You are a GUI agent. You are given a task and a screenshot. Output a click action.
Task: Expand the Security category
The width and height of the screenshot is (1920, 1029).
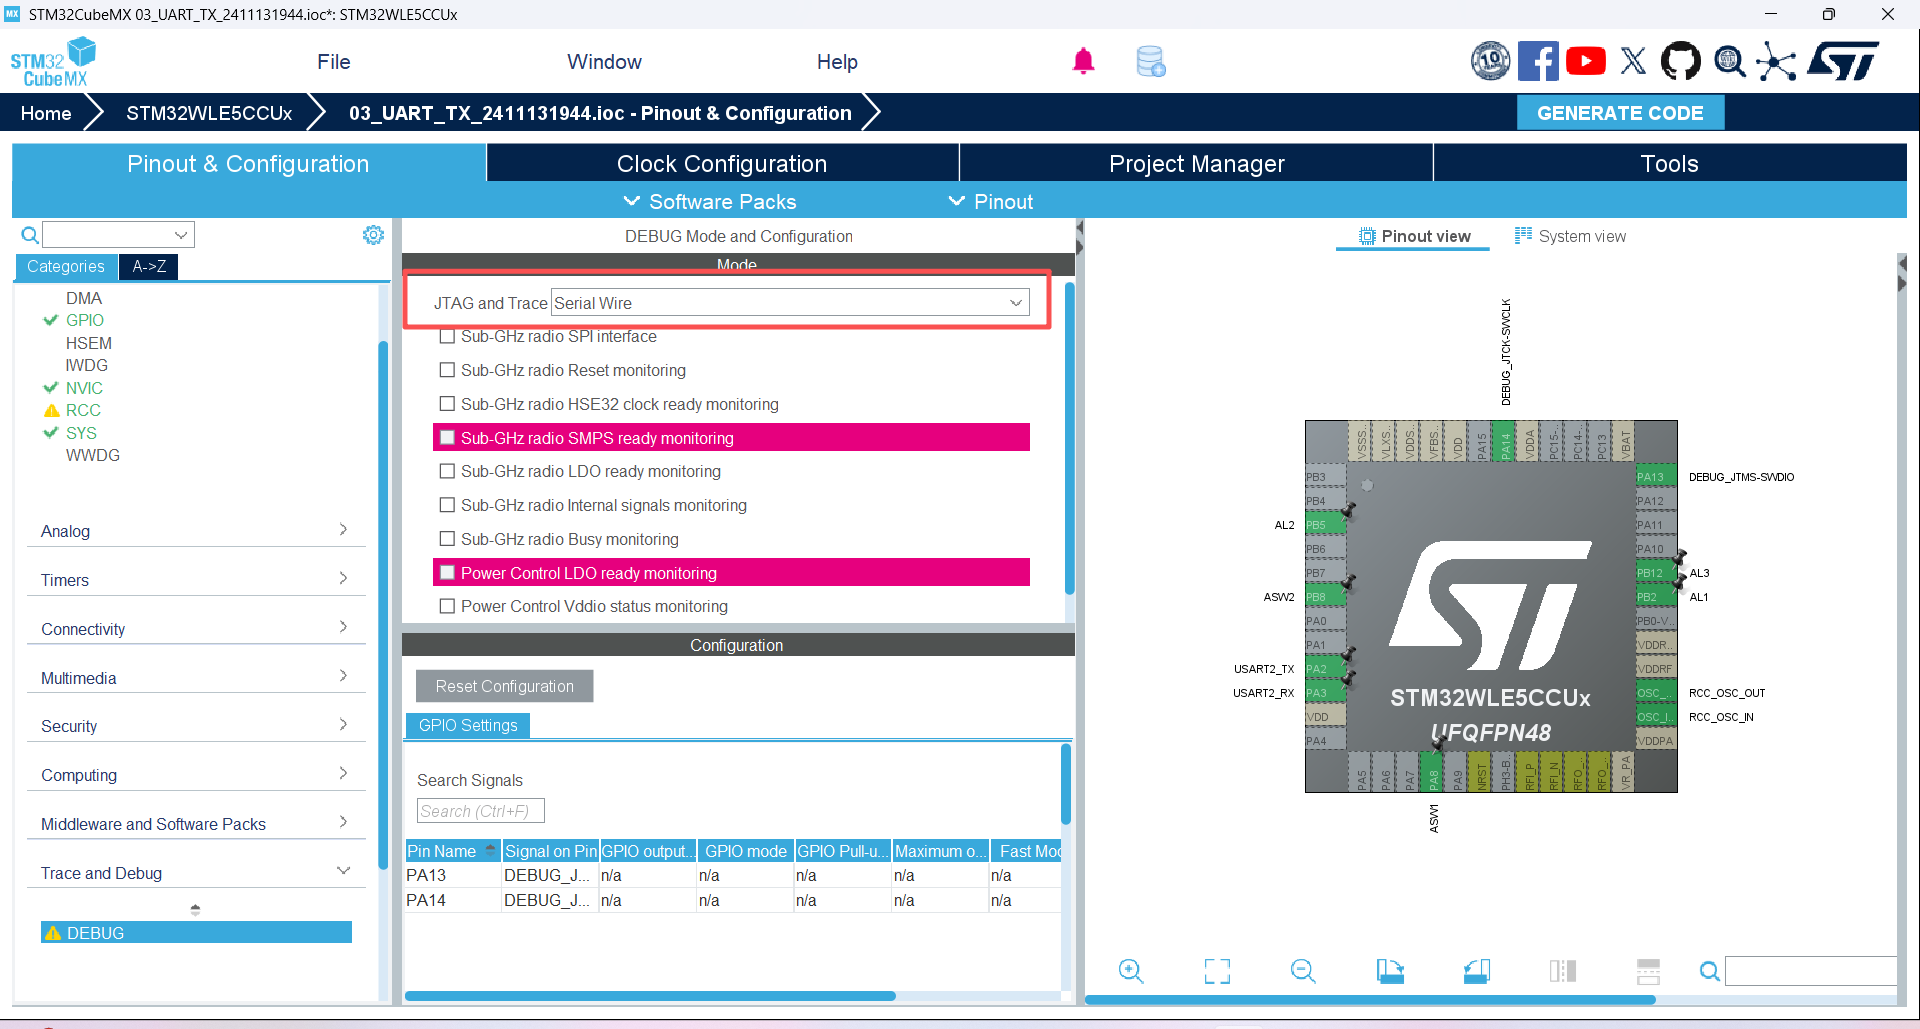(x=196, y=726)
